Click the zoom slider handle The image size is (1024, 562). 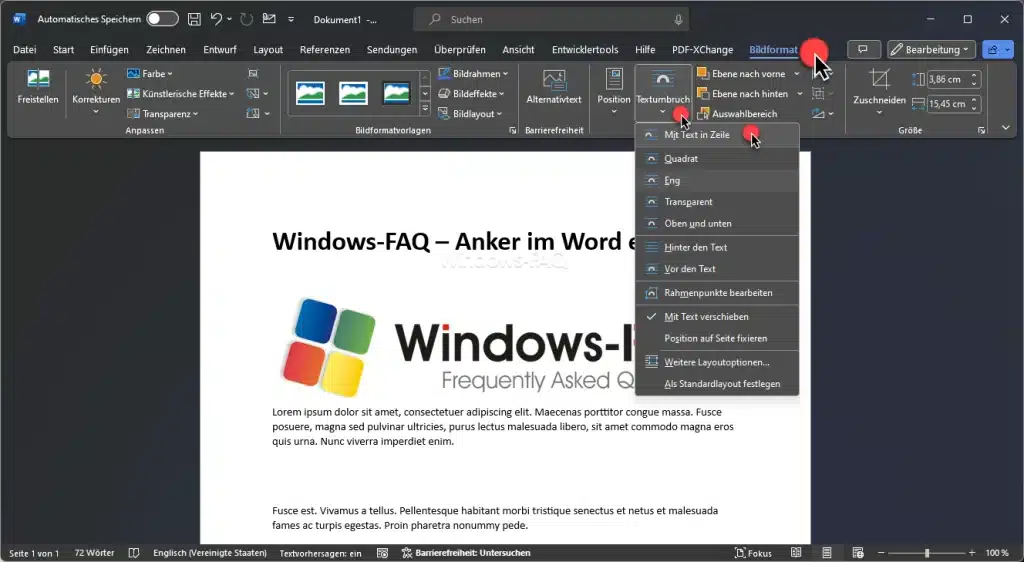pos(927,553)
